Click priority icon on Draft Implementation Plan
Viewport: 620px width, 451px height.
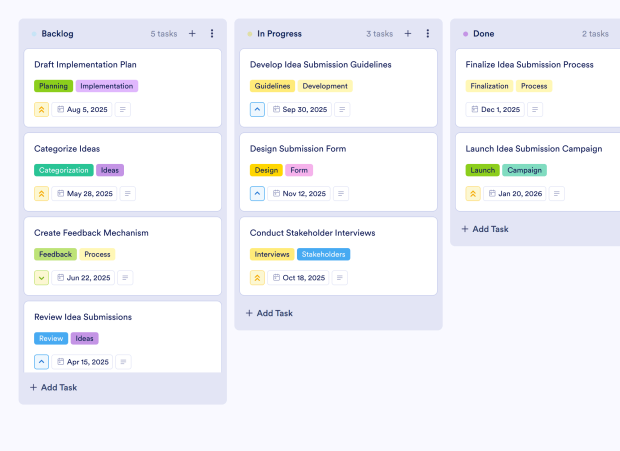coord(42,110)
